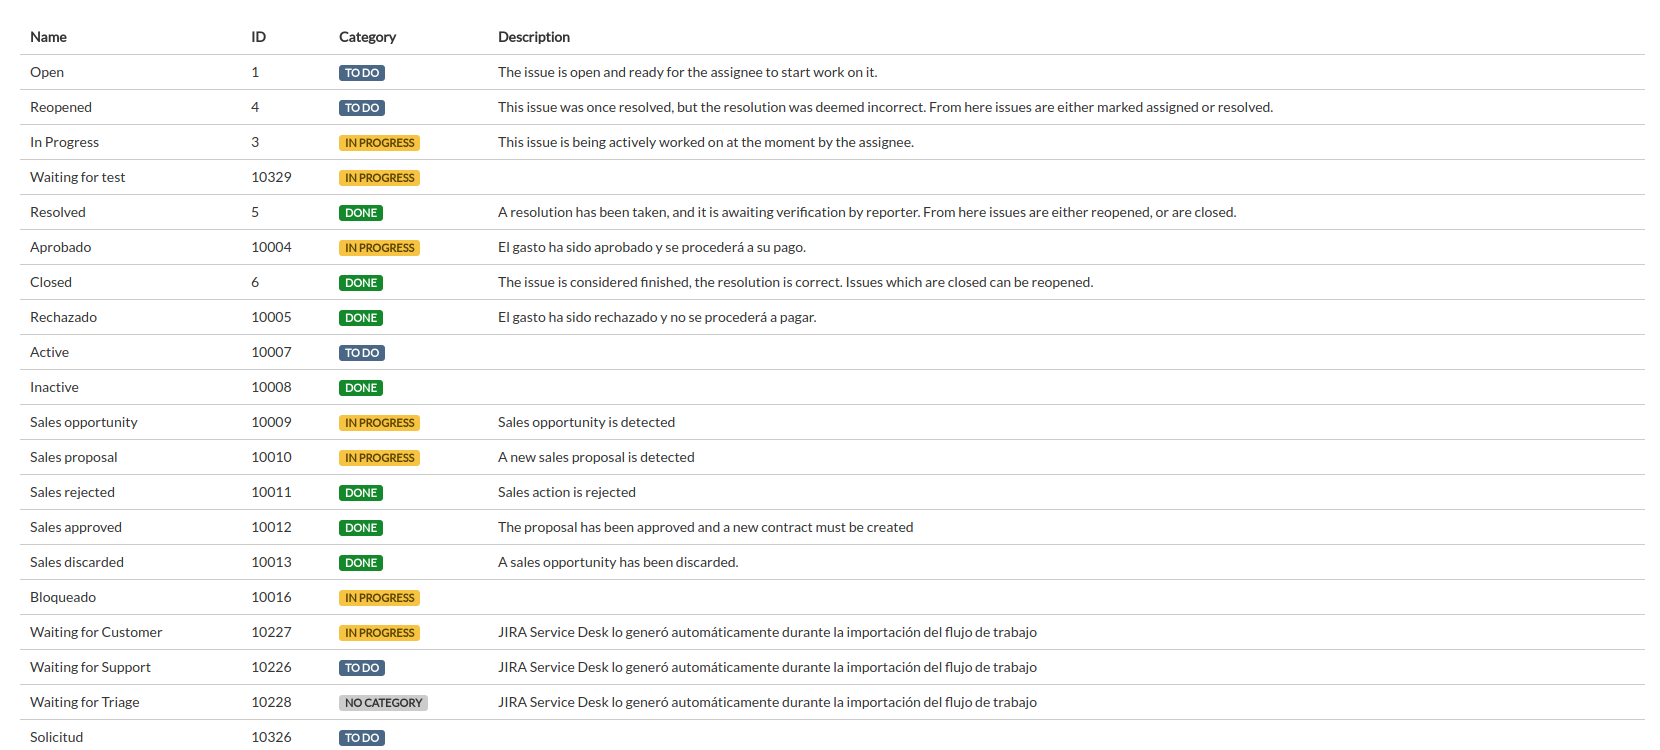1660x750 pixels.
Task: Click the IN PROGRESS badge for Bloqueado
Action: click(379, 598)
